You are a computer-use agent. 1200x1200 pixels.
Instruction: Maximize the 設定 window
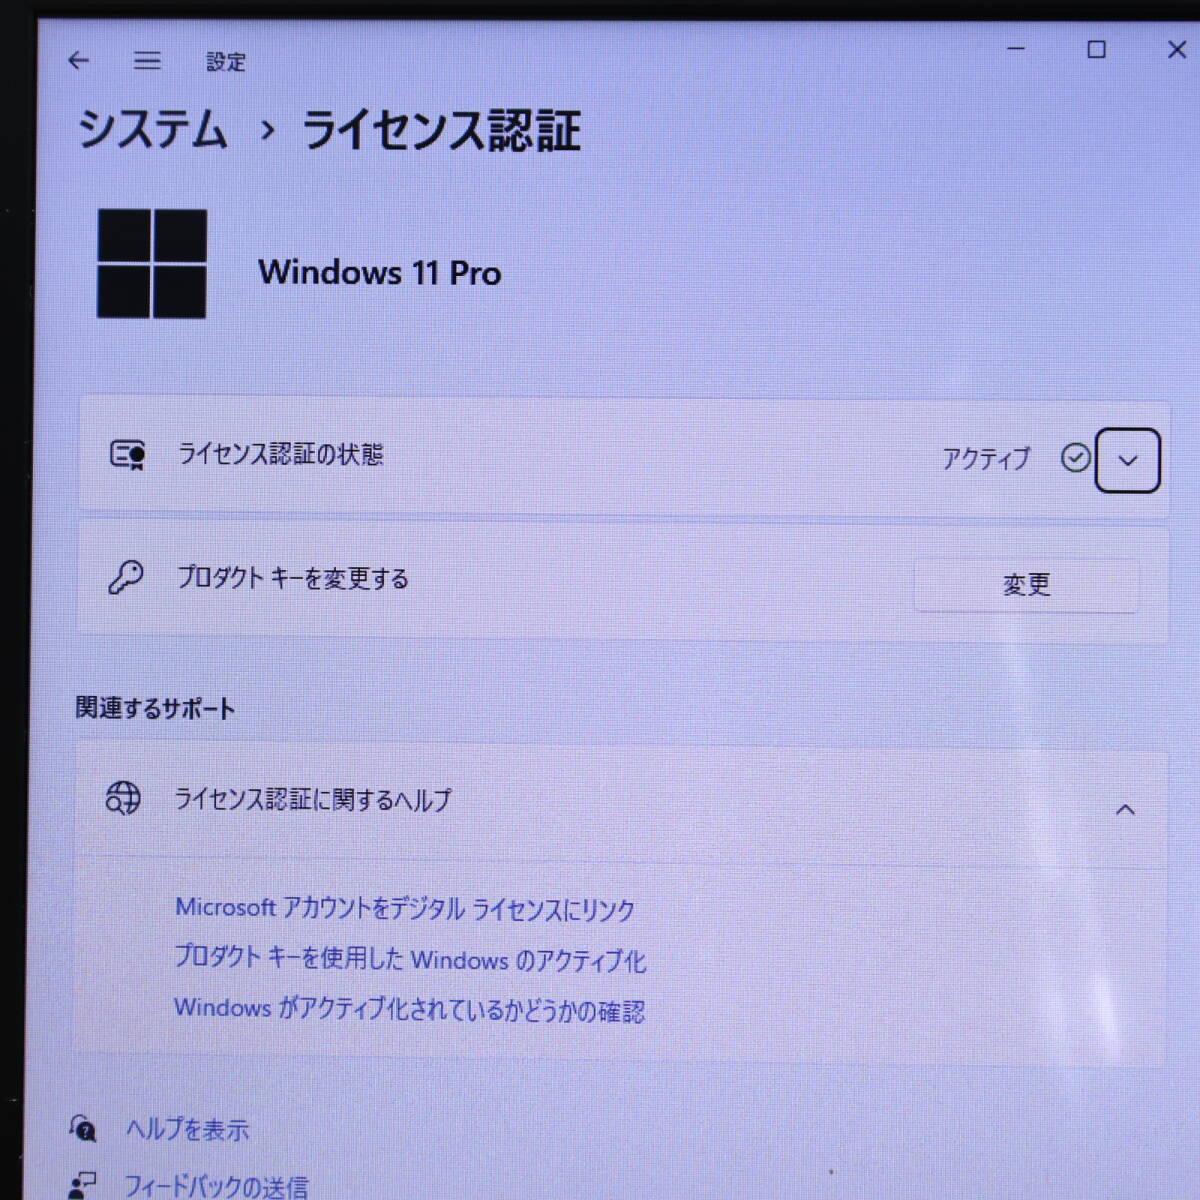click(x=1096, y=49)
